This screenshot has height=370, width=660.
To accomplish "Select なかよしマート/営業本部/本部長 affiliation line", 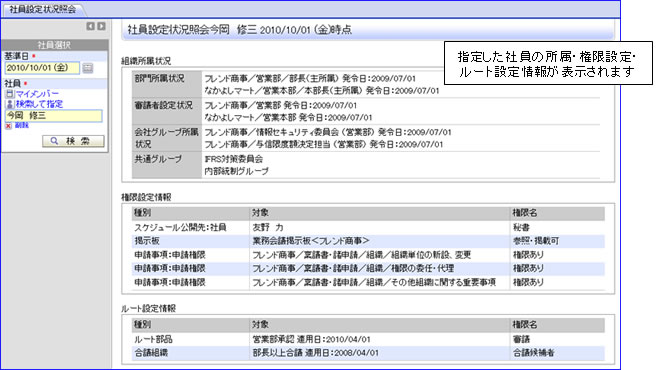I will coord(322,91).
